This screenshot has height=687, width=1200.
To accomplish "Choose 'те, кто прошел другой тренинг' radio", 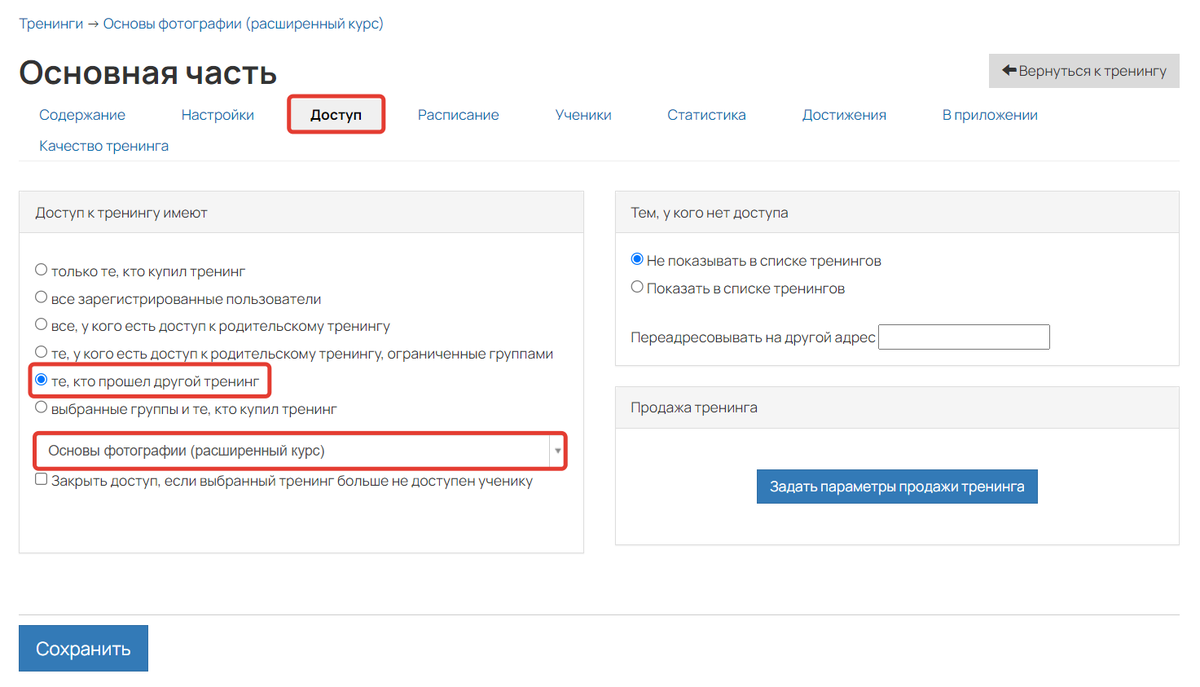I will pos(41,380).
